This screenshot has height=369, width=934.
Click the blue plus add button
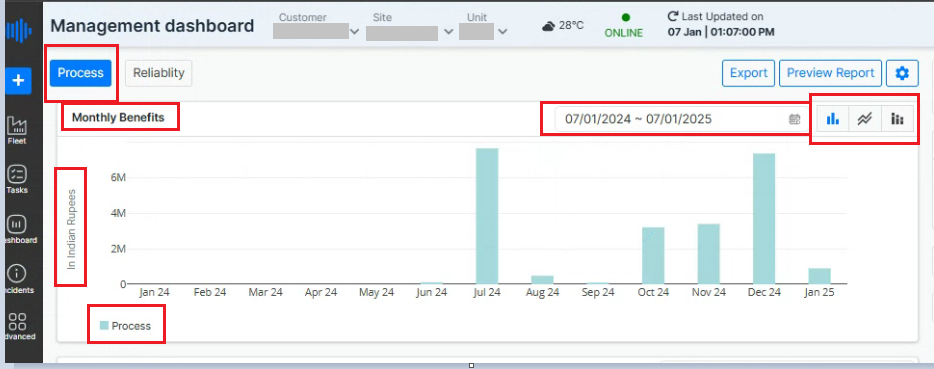(x=18, y=80)
